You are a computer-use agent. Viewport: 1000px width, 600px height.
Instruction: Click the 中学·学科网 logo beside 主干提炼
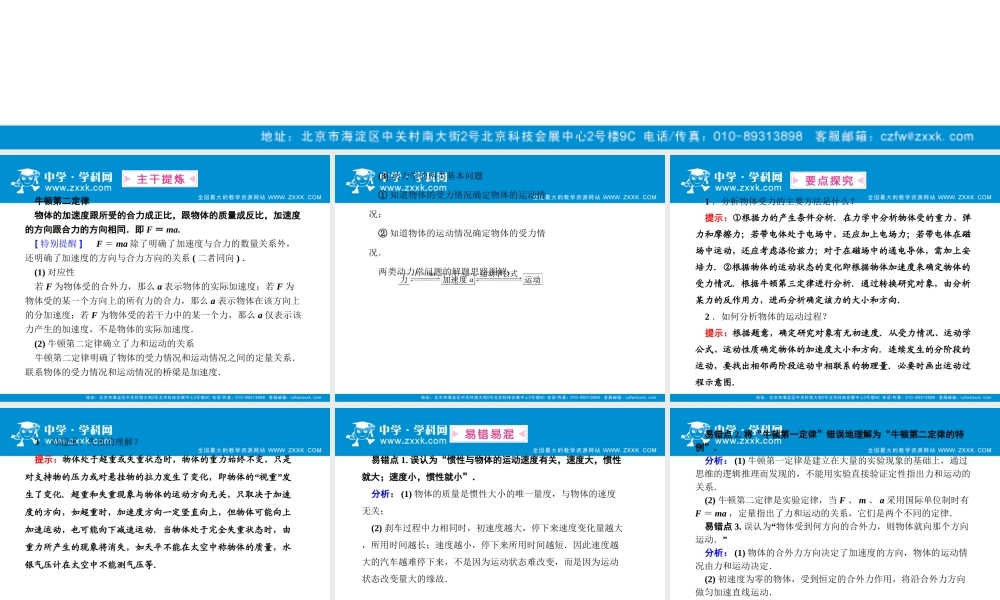point(62,180)
